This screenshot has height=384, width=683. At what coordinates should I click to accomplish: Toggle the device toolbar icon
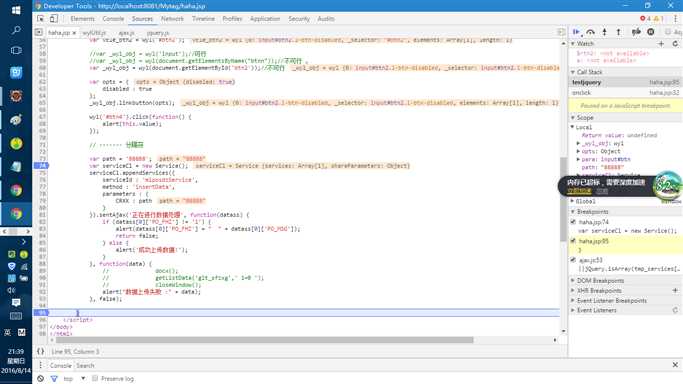tap(54, 19)
